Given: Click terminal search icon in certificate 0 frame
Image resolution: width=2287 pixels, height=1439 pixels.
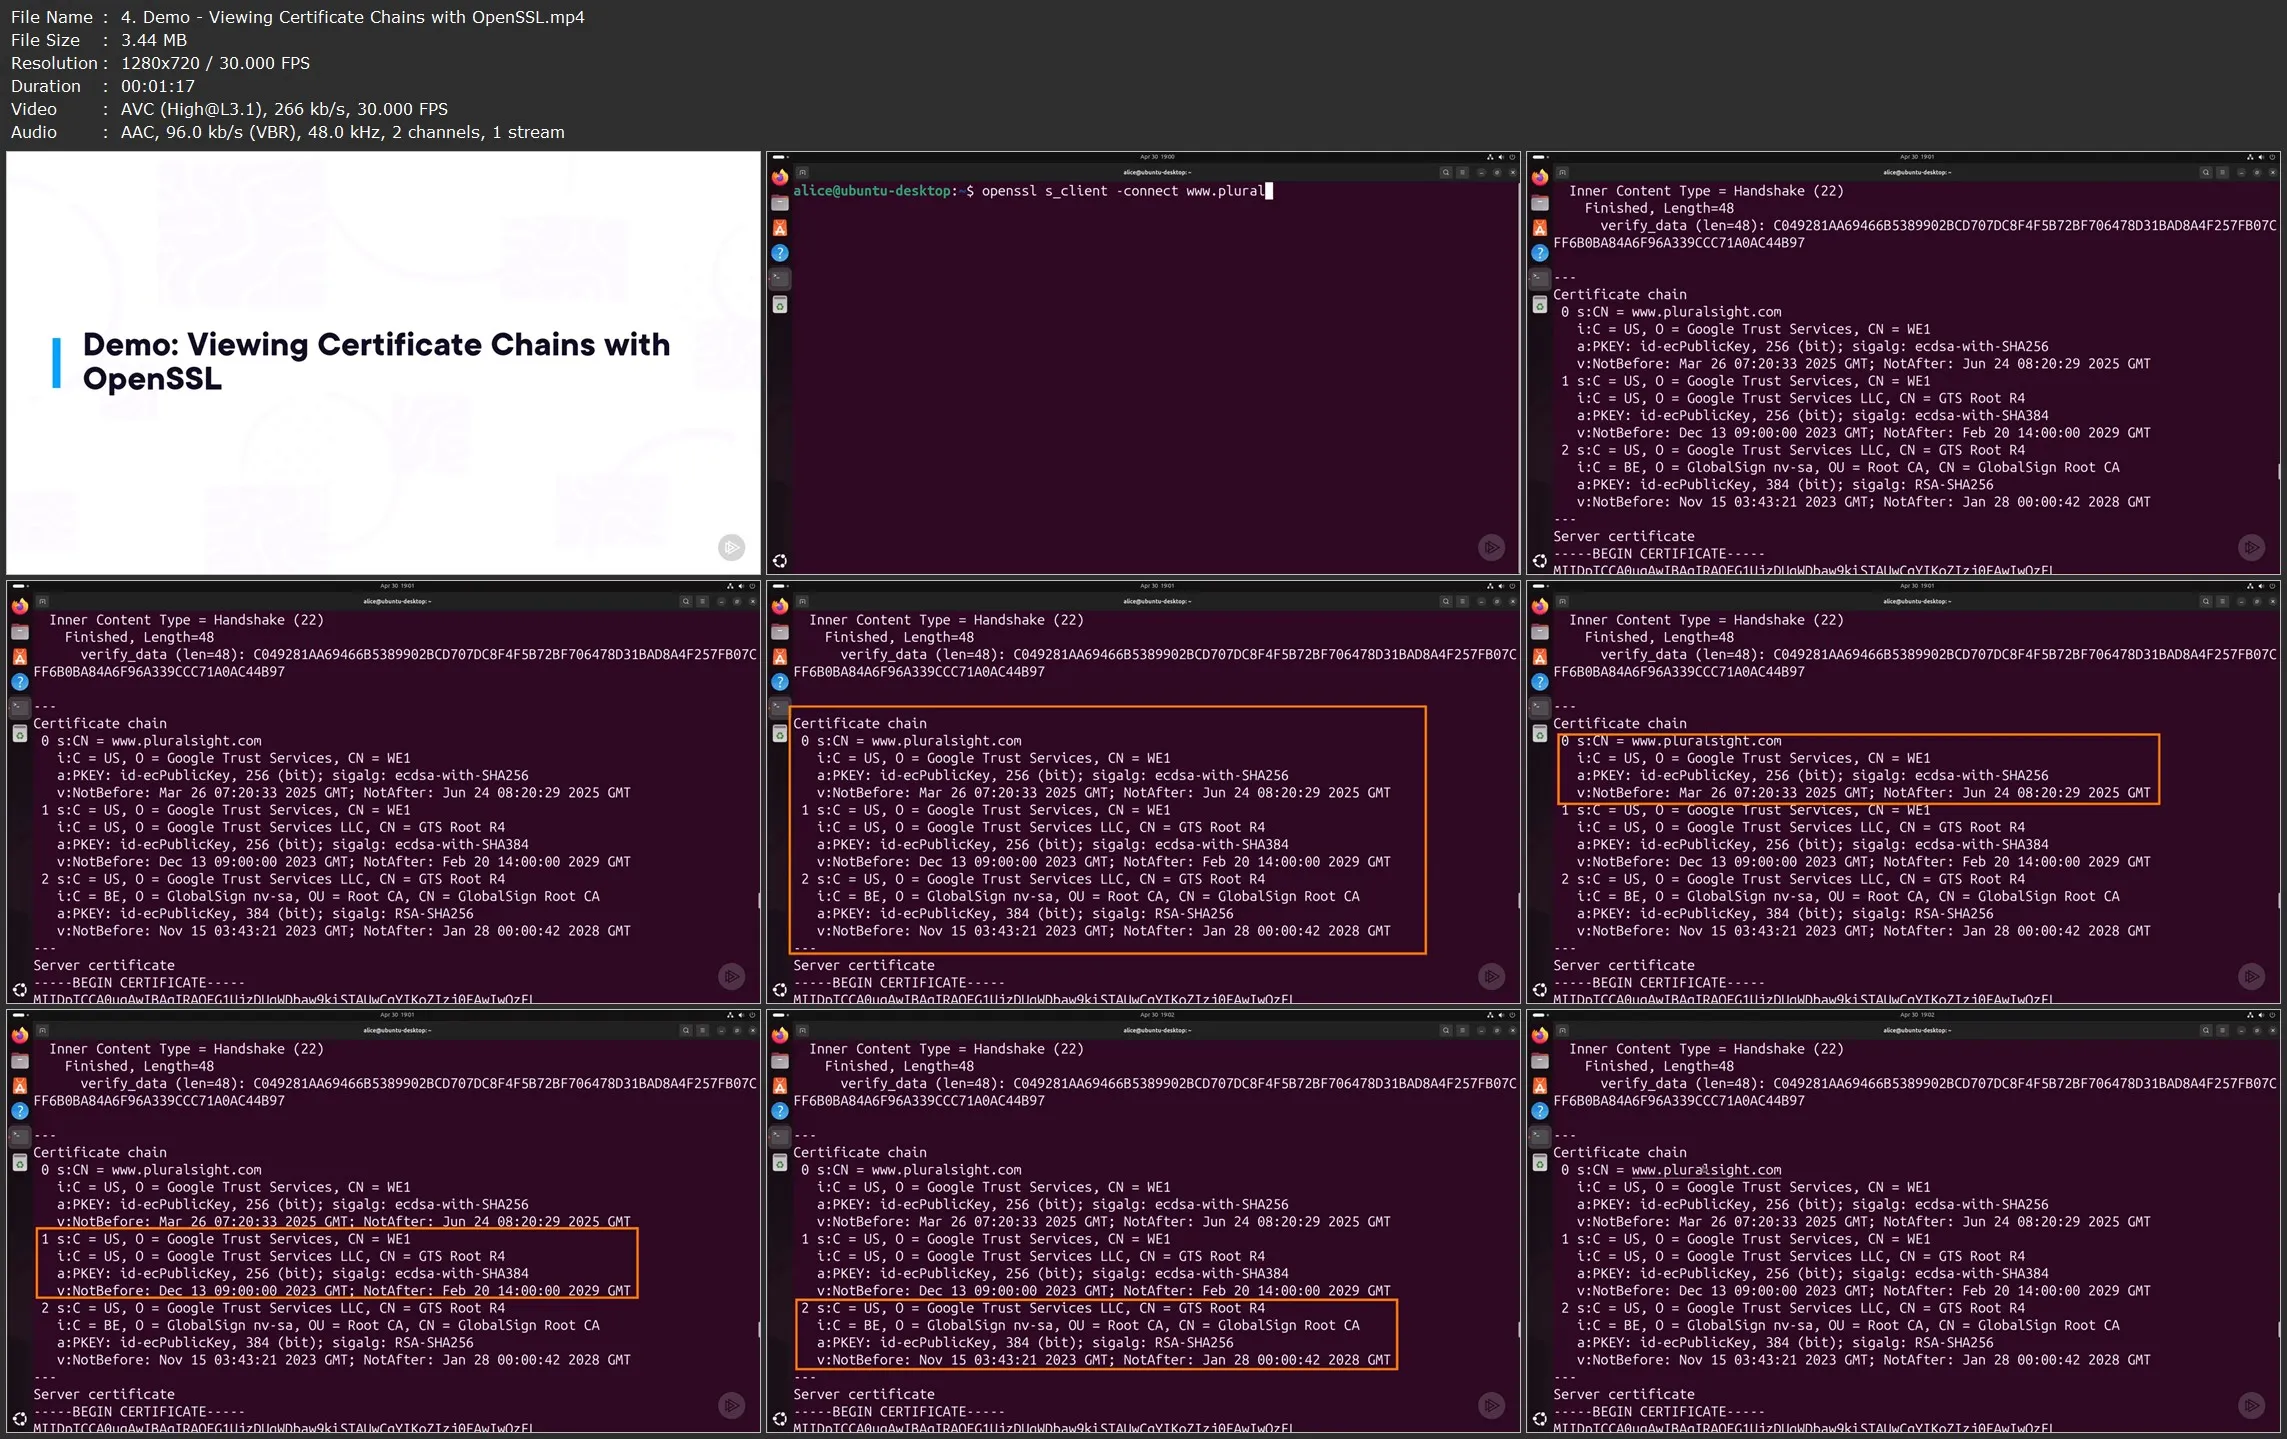Looking at the screenshot, I should pyautogui.click(x=2206, y=601).
